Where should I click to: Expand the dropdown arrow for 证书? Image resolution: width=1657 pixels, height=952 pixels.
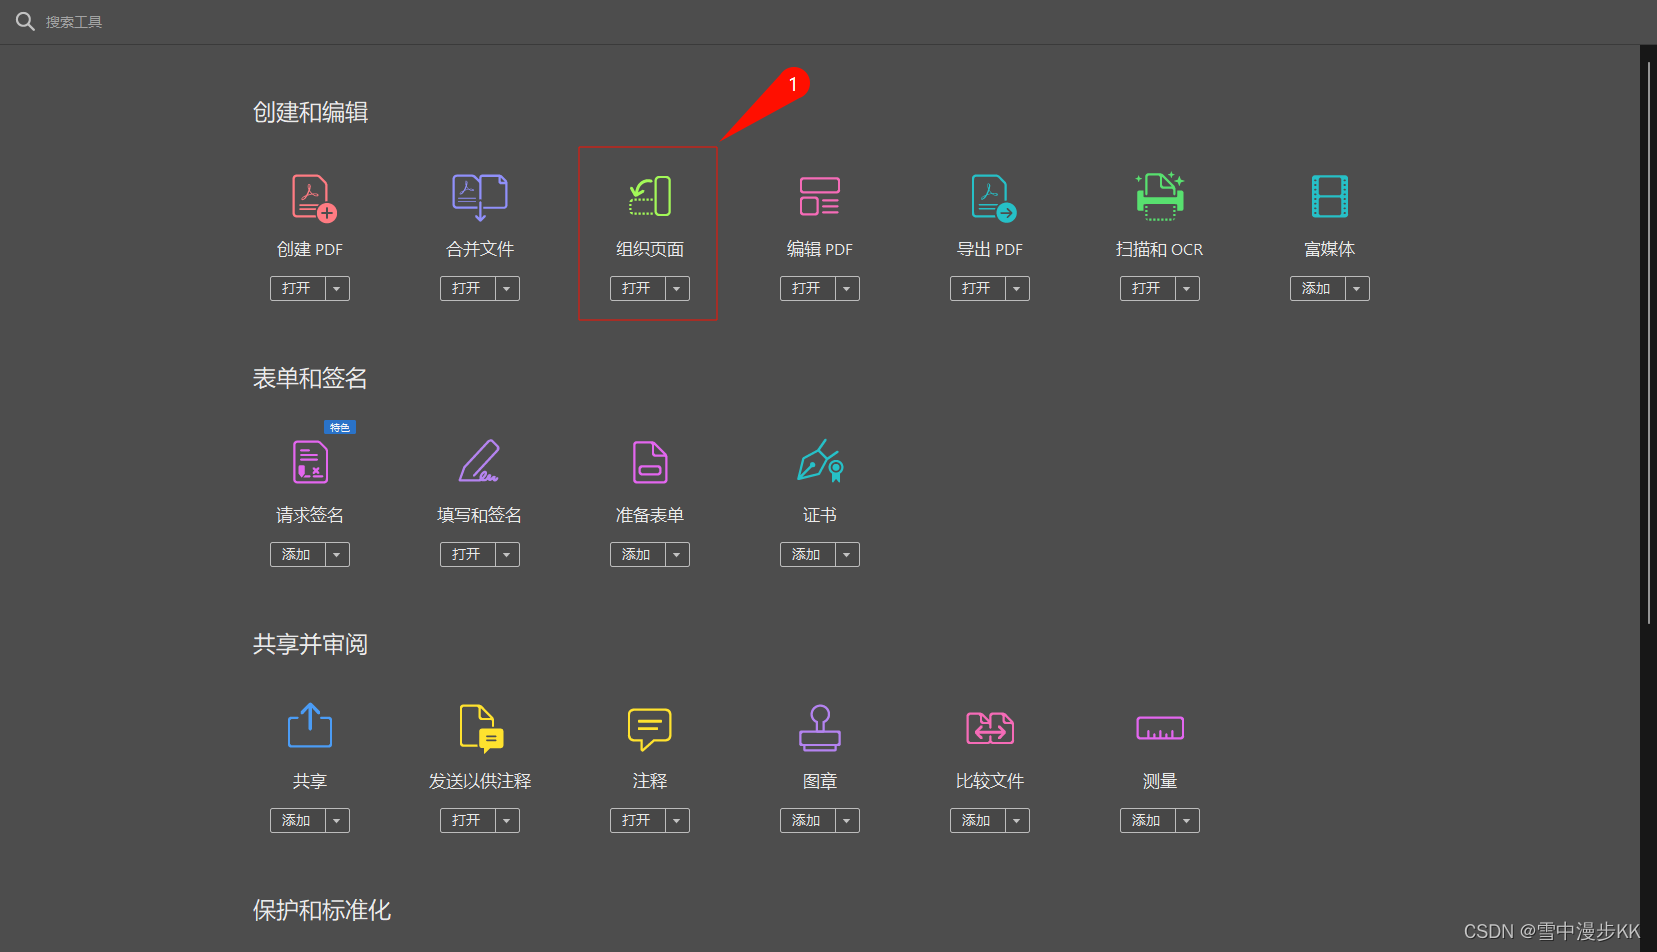pyautogui.click(x=847, y=554)
